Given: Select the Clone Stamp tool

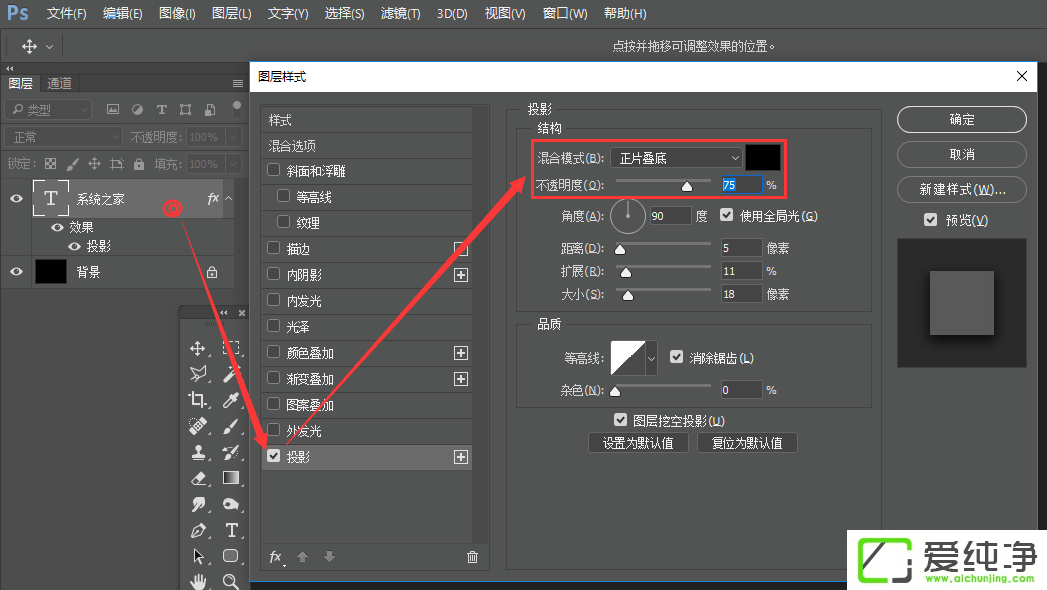Looking at the screenshot, I should (x=198, y=452).
